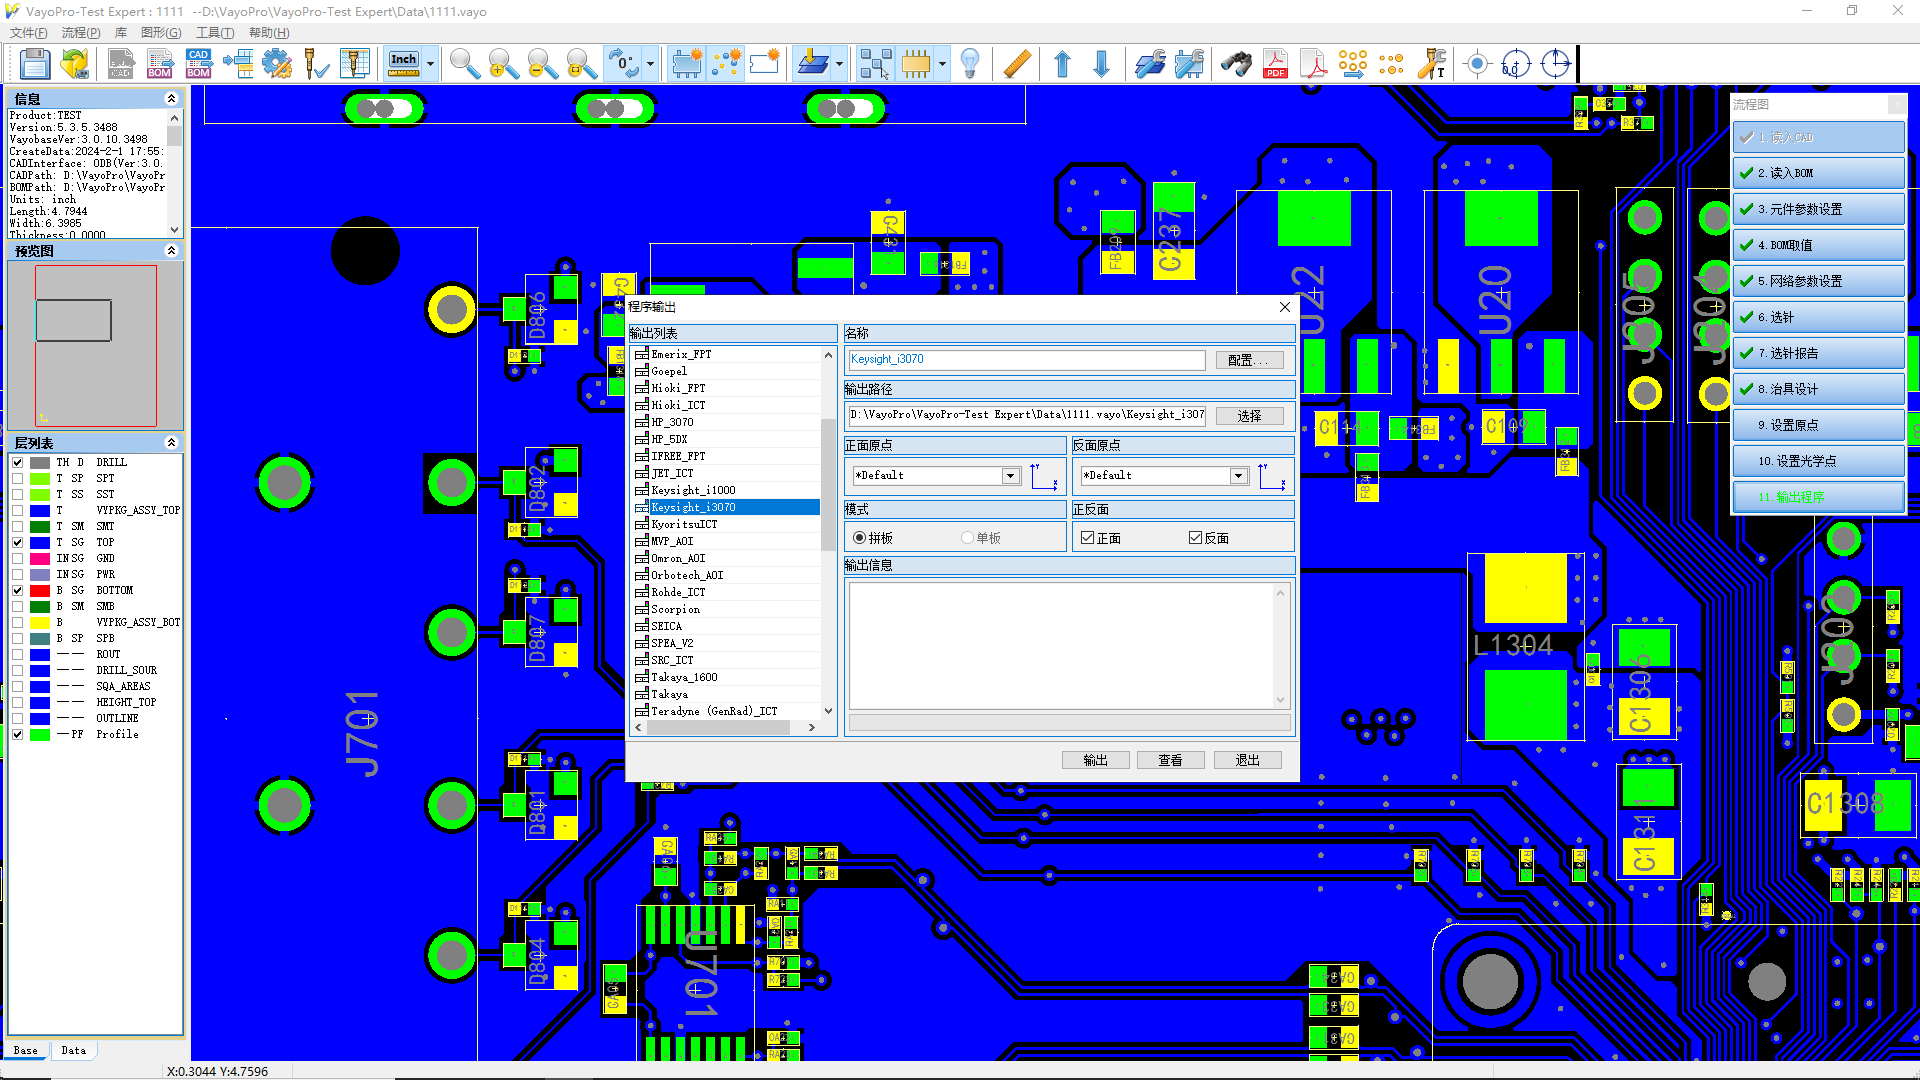
Task: Click the front origin axis pick icon
Action: [1044, 477]
